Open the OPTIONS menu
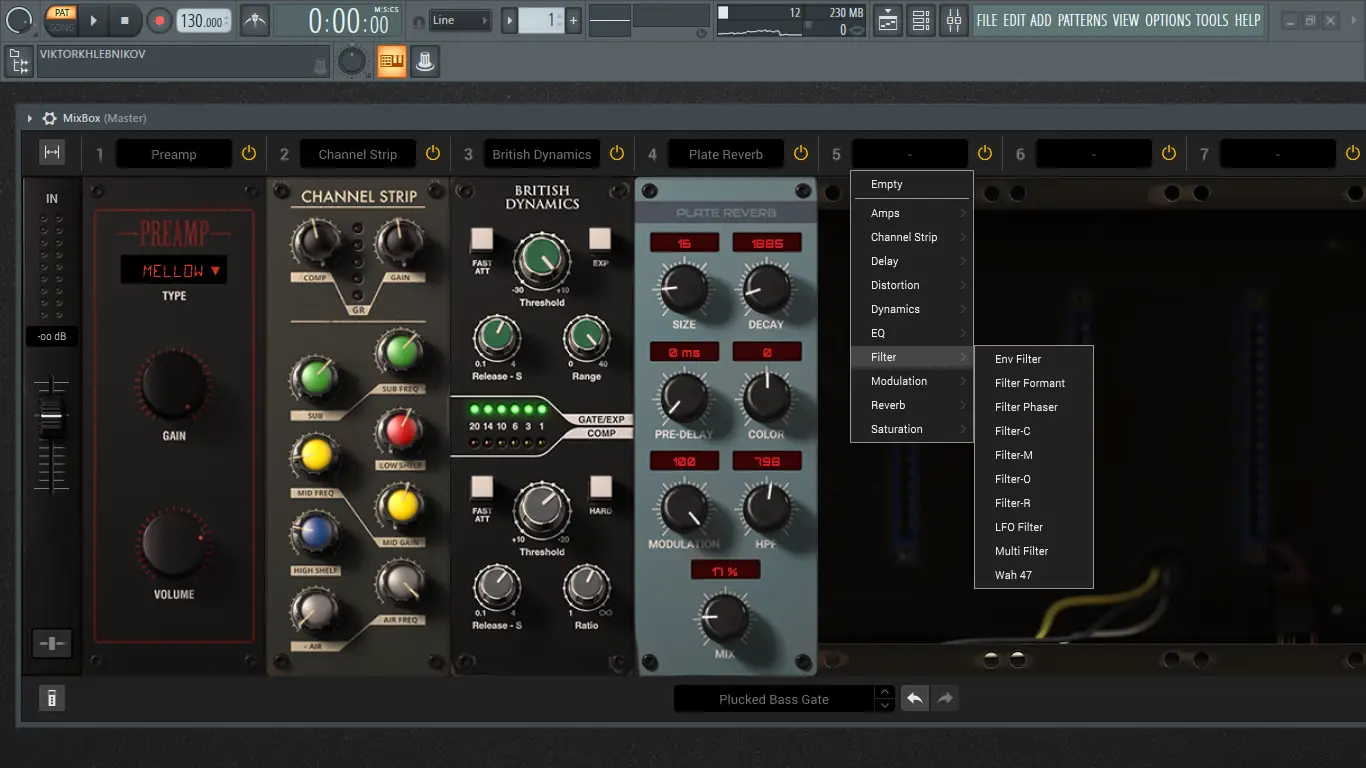The height and width of the screenshot is (768, 1366). coord(1168,20)
